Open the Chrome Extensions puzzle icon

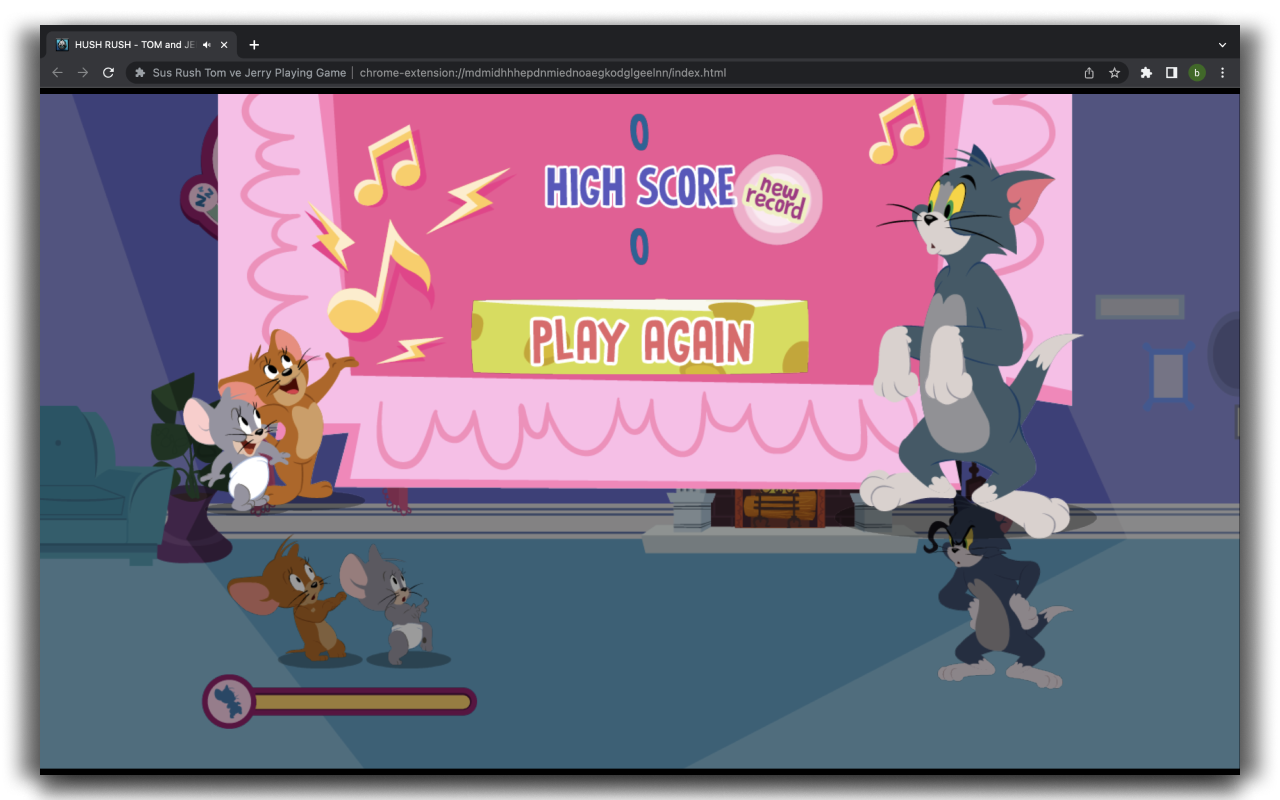pyautogui.click(x=1145, y=72)
